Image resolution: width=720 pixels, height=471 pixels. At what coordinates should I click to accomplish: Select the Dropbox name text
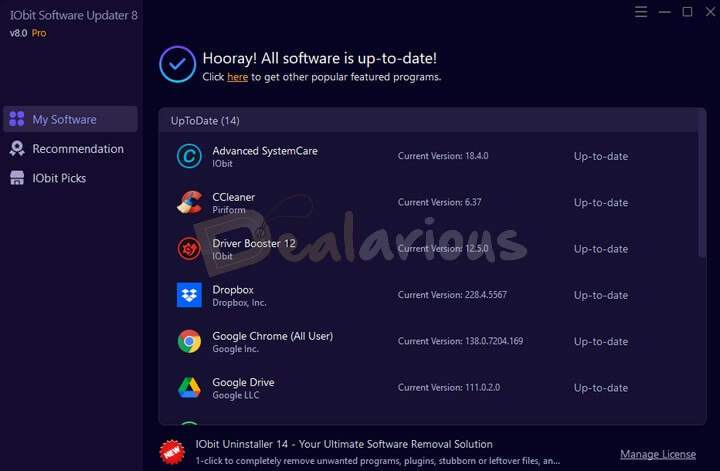(x=233, y=290)
